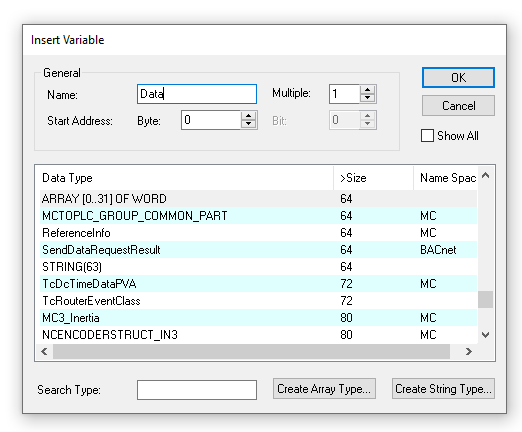Click the horizontal scroll right arrow
Image resolution: width=522 pixels, height=432 pixels.
(469, 351)
